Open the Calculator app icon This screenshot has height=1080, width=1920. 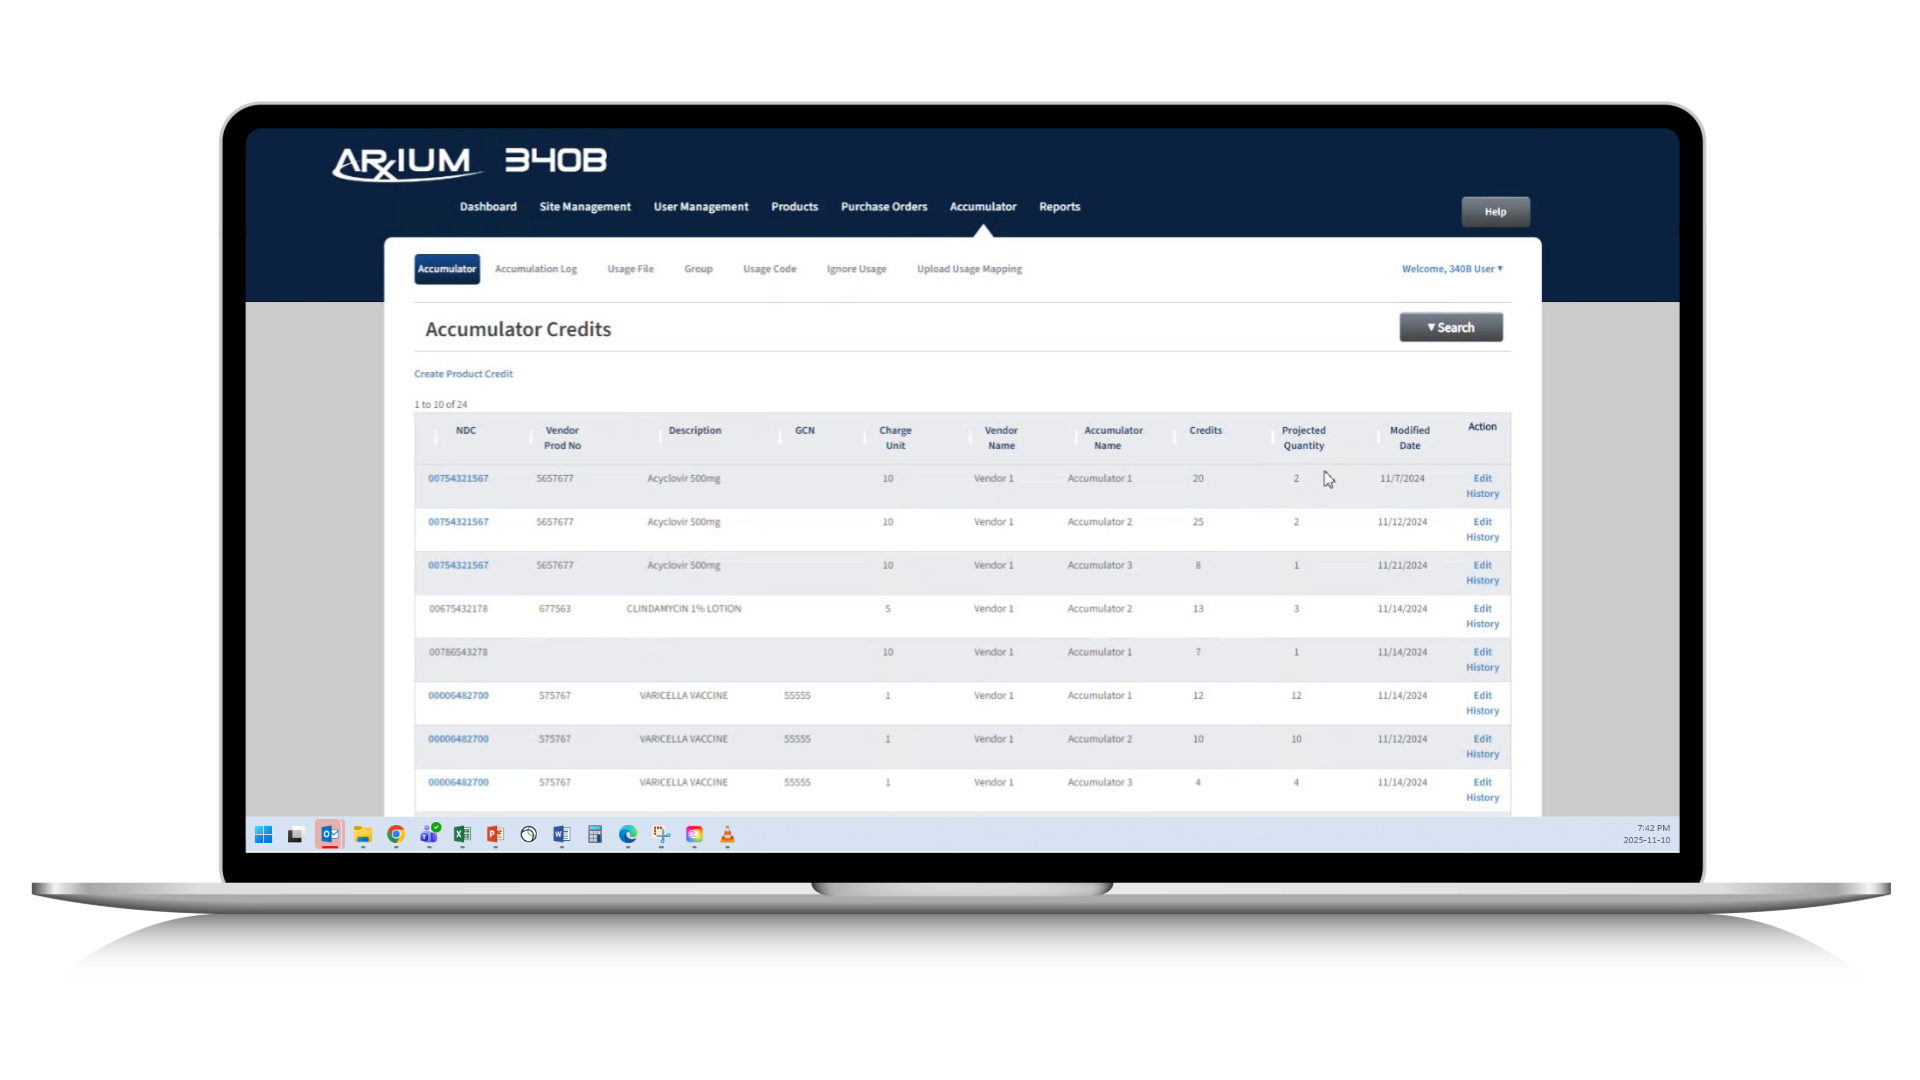pyautogui.click(x=595, y=835)
